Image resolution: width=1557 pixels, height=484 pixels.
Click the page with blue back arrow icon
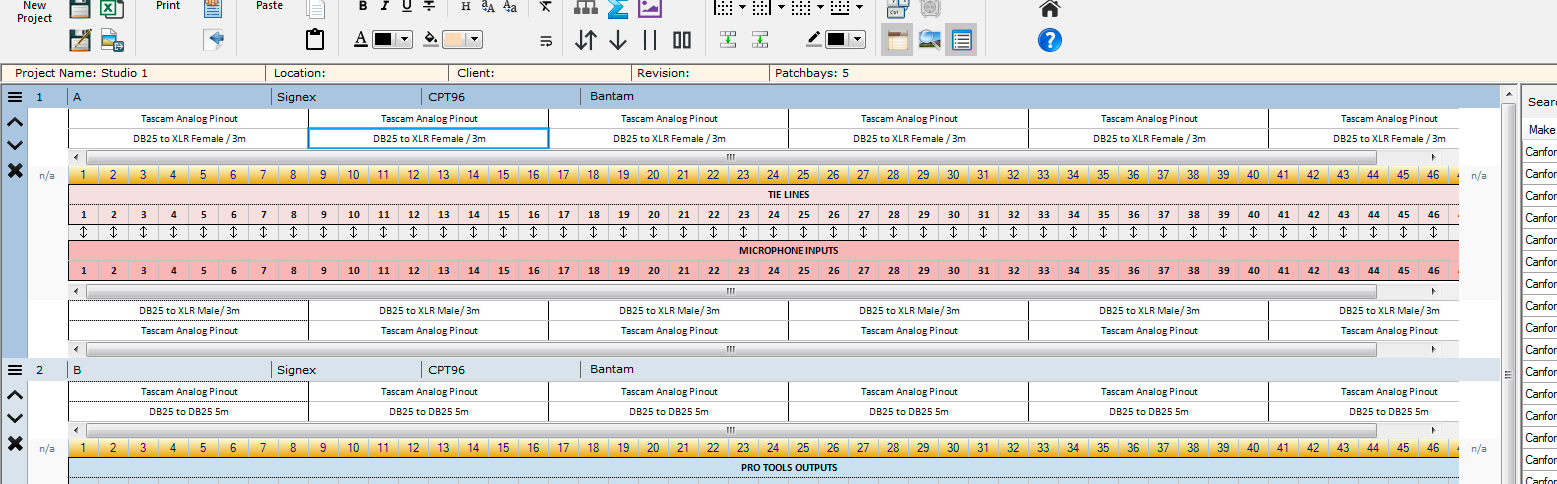[212, 40]
